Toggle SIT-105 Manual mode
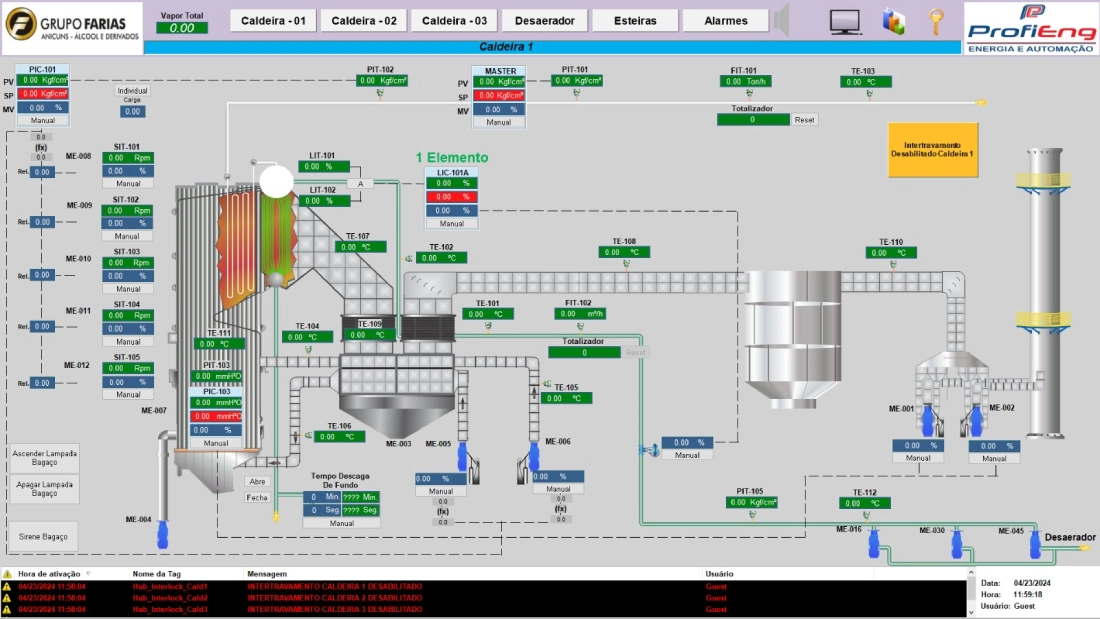1100x619 pixels. [128, 394]
